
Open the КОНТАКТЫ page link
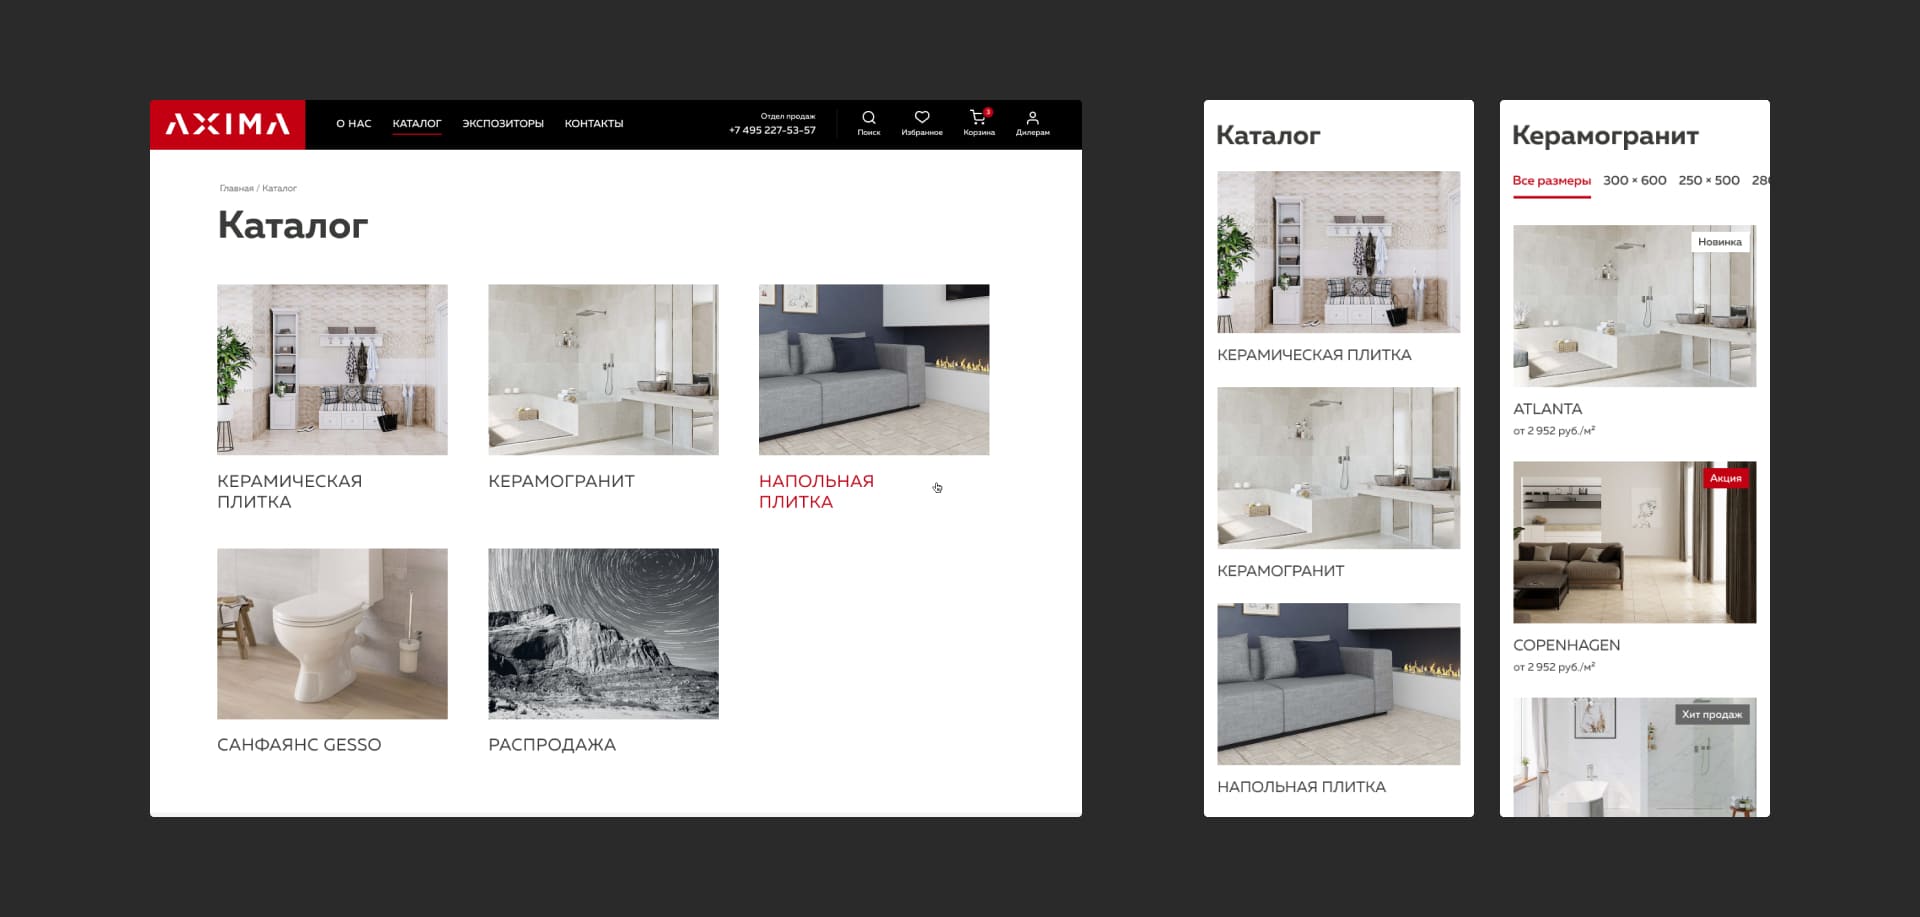pos(593,124)
